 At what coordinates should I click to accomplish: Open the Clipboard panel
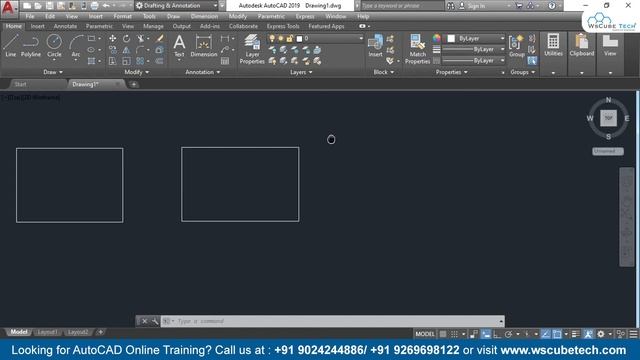click(582, 45)
